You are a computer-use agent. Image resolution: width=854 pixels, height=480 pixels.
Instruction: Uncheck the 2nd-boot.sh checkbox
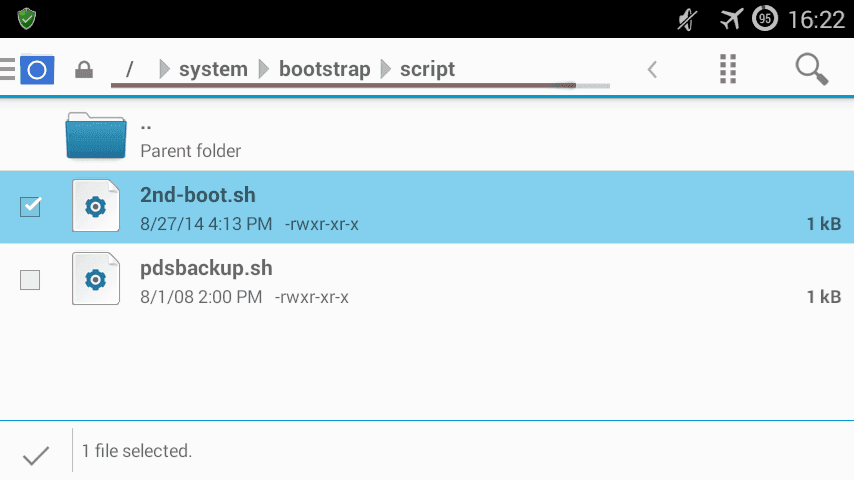pyautogui.click(x=30, y=206)
